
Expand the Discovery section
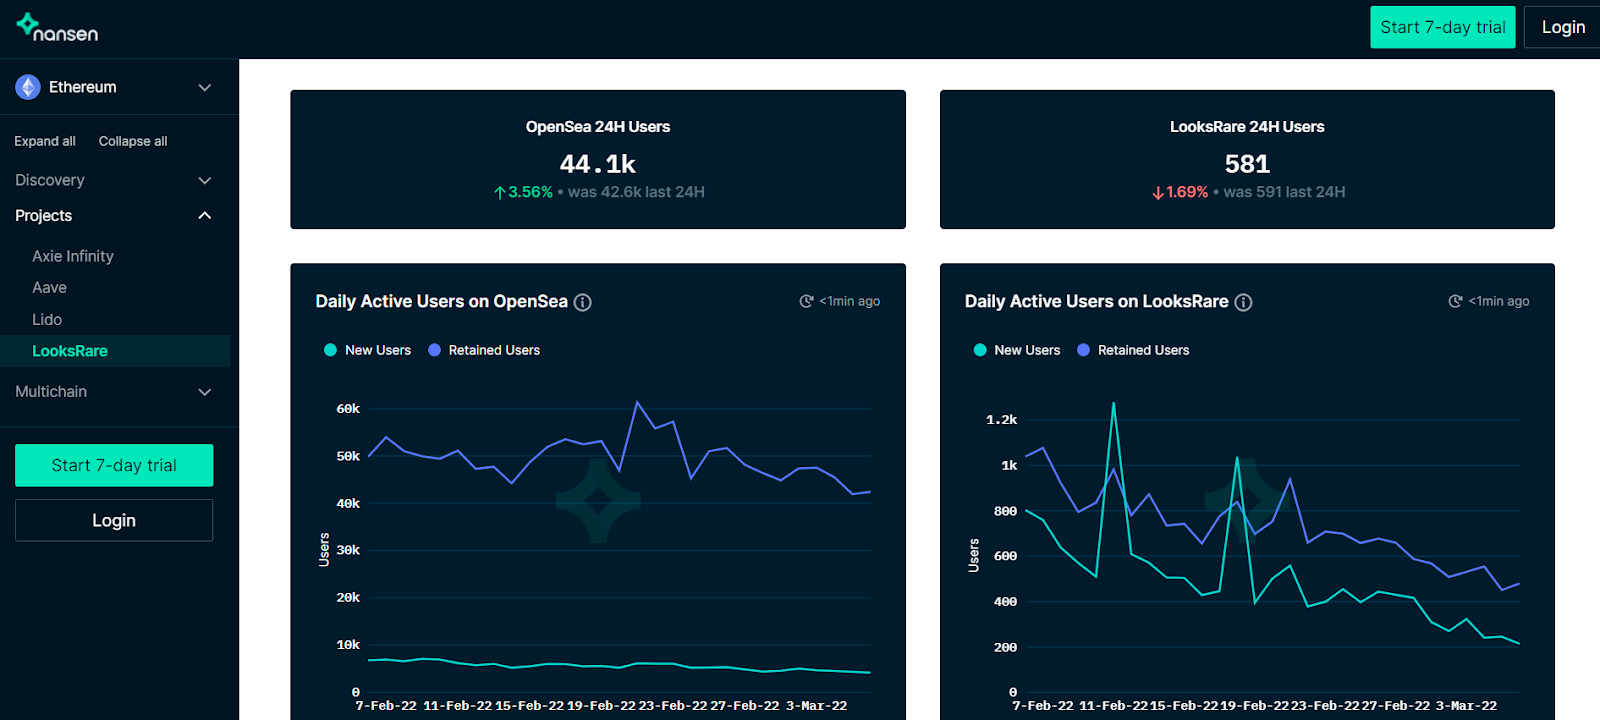point(204,181)
